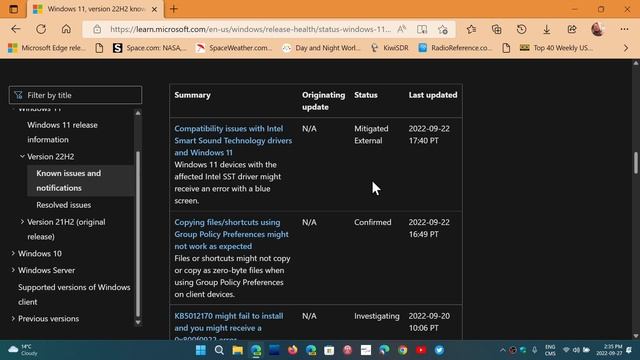Open Immersive Reader icon in address bar
This screenshot has width=640, height=360.
[422, 29]
